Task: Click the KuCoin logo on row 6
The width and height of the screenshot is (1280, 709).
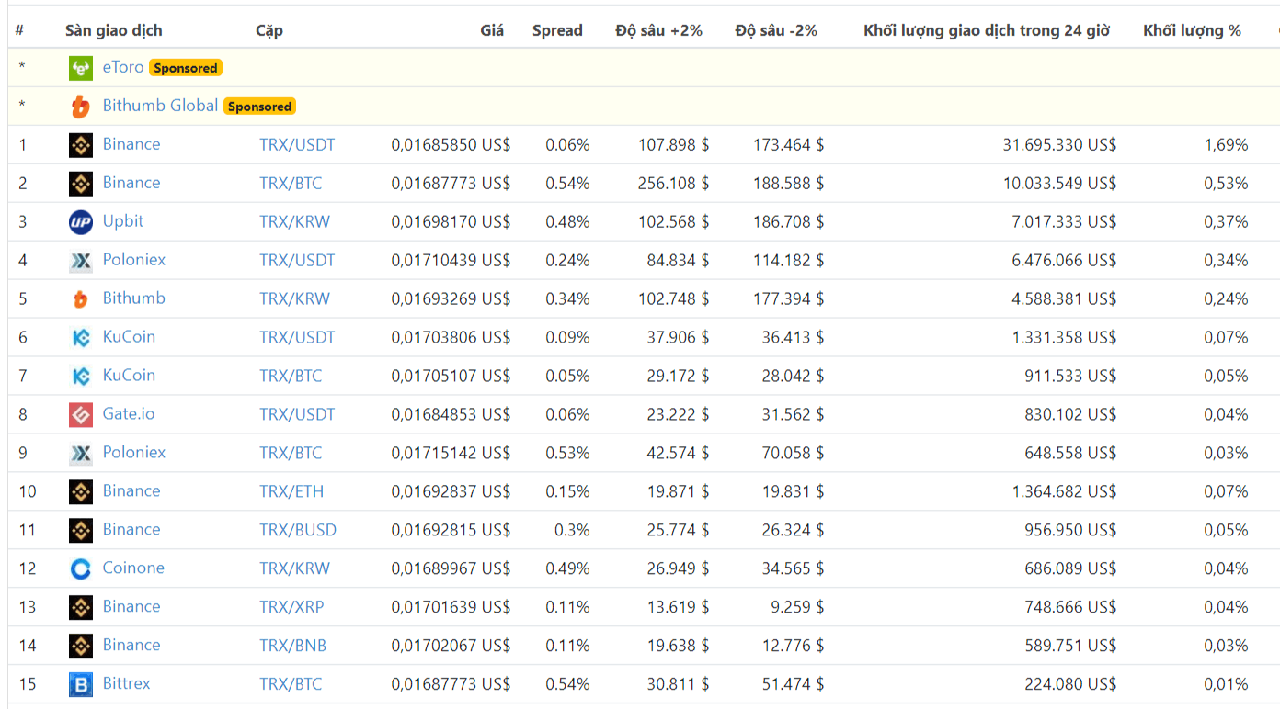Action: (x=81, y=337)
